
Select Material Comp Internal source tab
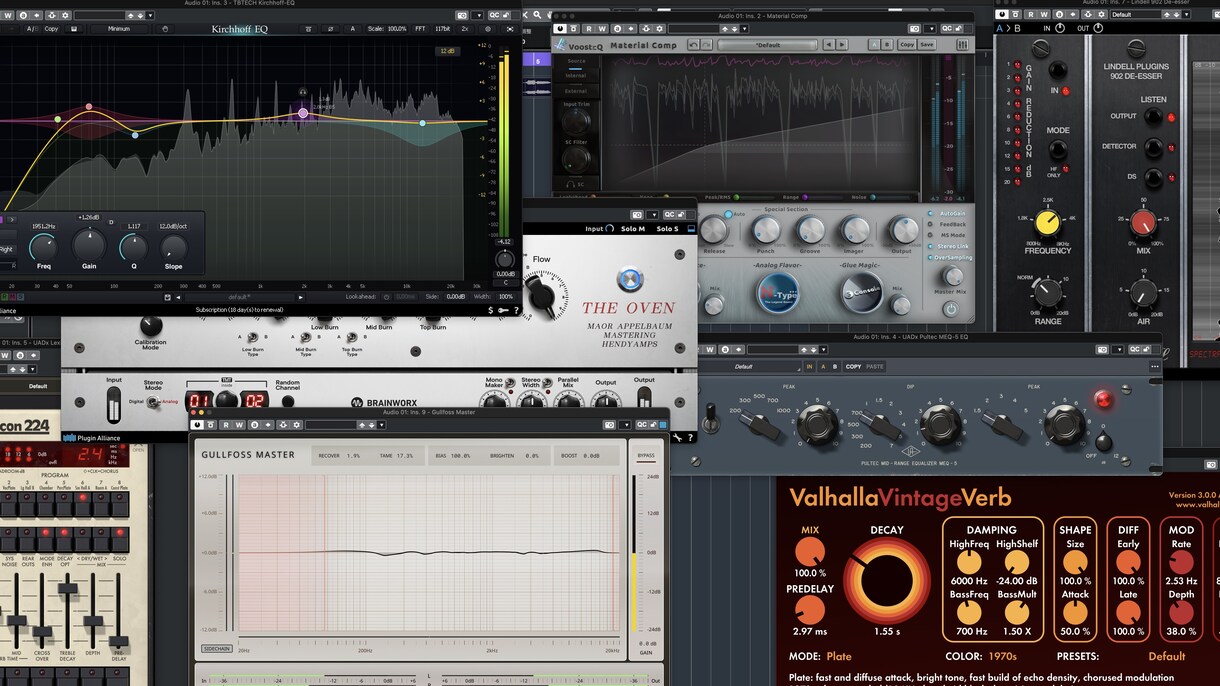point(576,75)
